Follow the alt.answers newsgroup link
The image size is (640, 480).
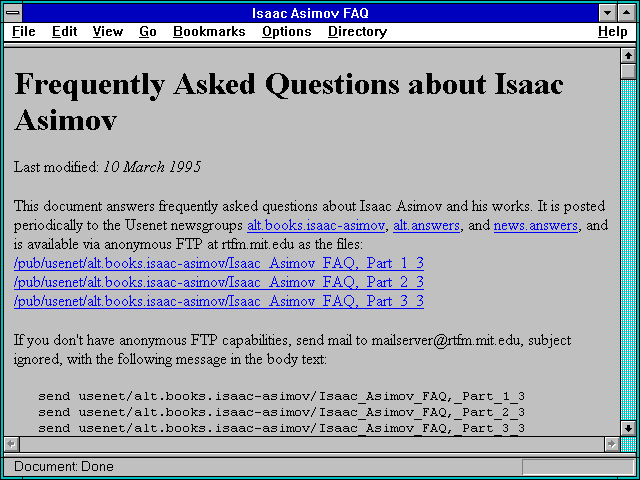click(427, 226)
